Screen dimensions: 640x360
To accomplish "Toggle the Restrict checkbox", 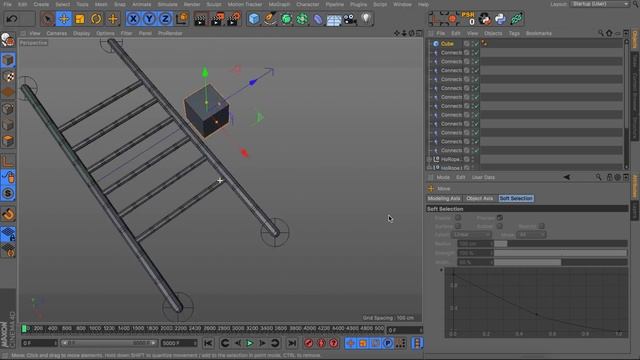I will (541, 226).
